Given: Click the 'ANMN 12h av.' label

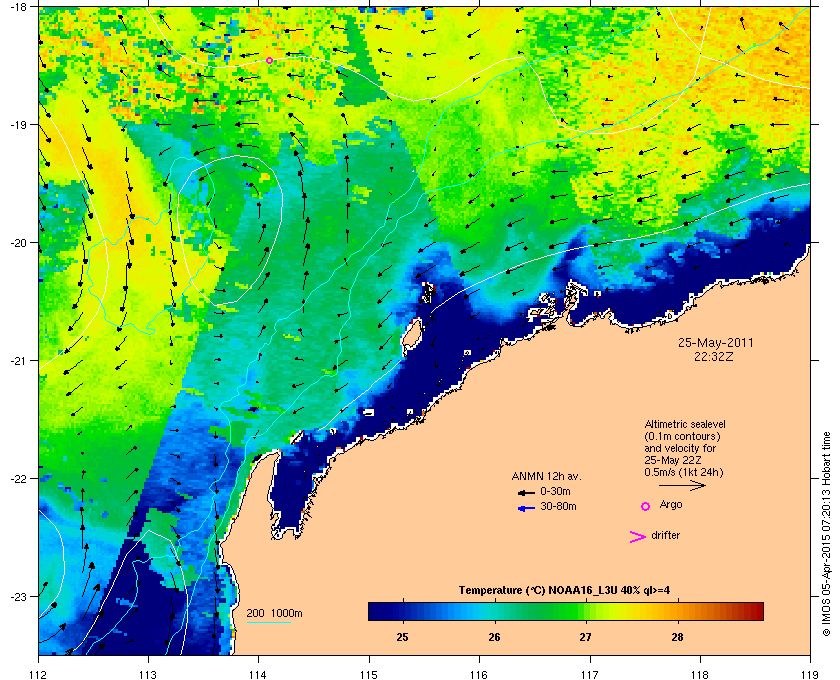Looking at the screenshot, I should 546,476.
